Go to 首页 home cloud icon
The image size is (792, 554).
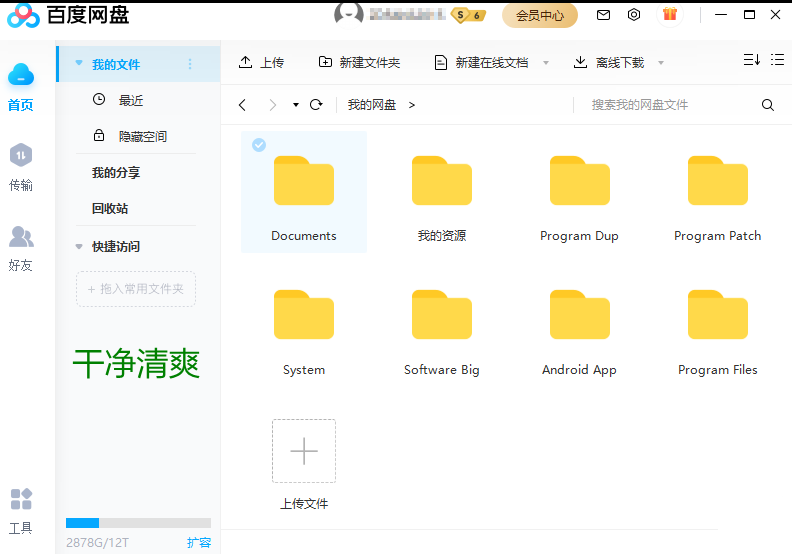pyautogui.click(x=21, y=87)
